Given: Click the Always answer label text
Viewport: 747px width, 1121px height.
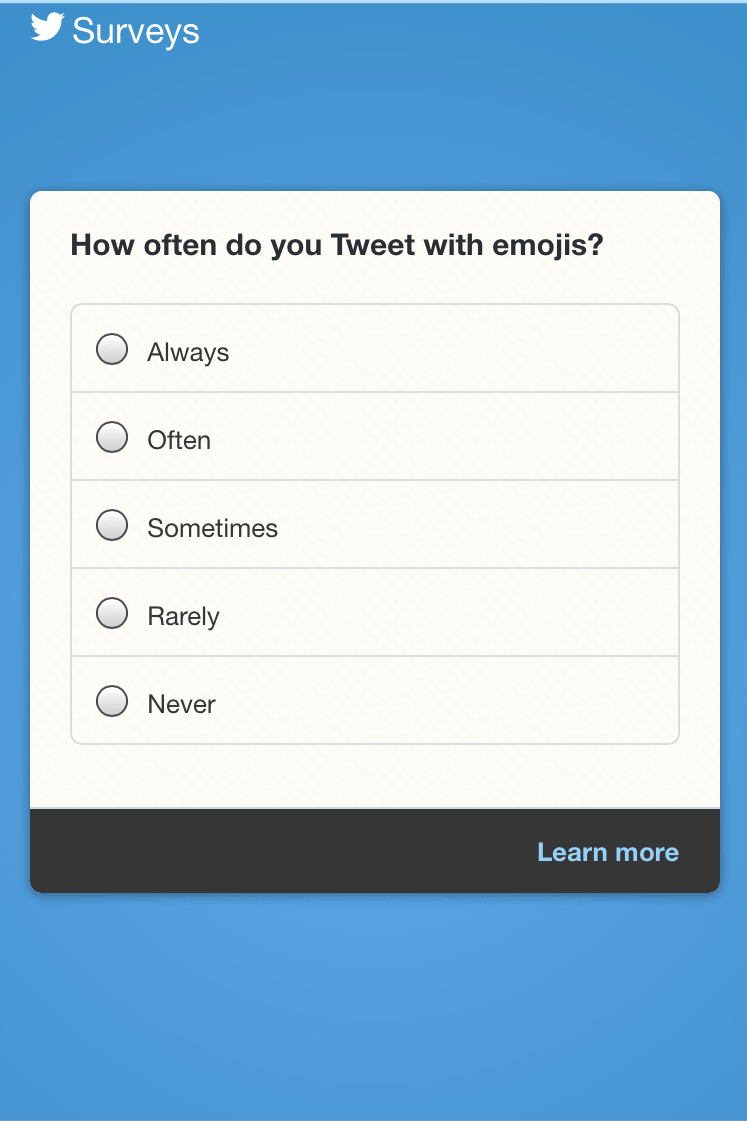Looking at the screenshot, I should tap(188, 352).
